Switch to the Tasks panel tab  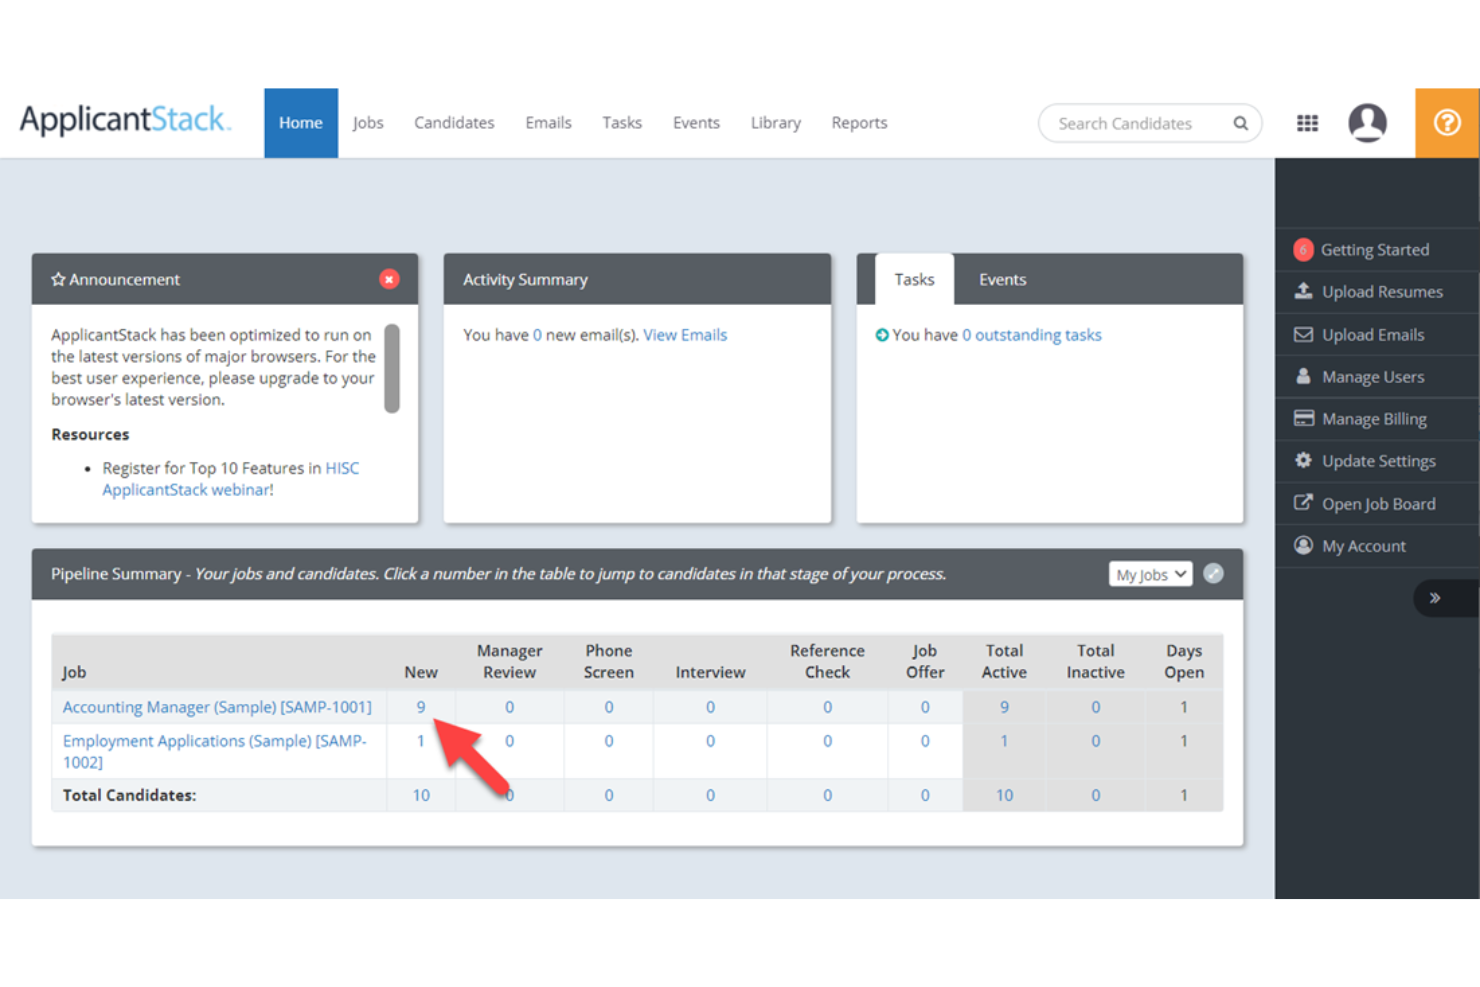point(914,279)
